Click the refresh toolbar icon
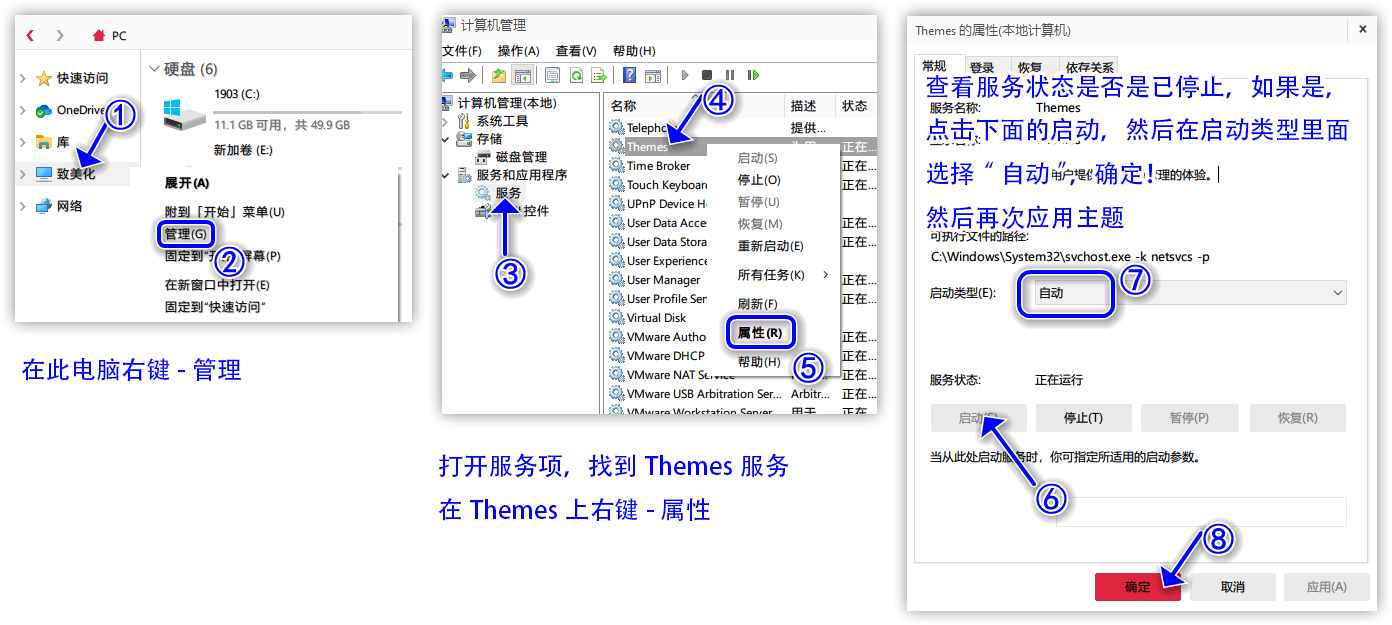The height and width of the screenshot is (625, 1392). (x=576, y=75)
